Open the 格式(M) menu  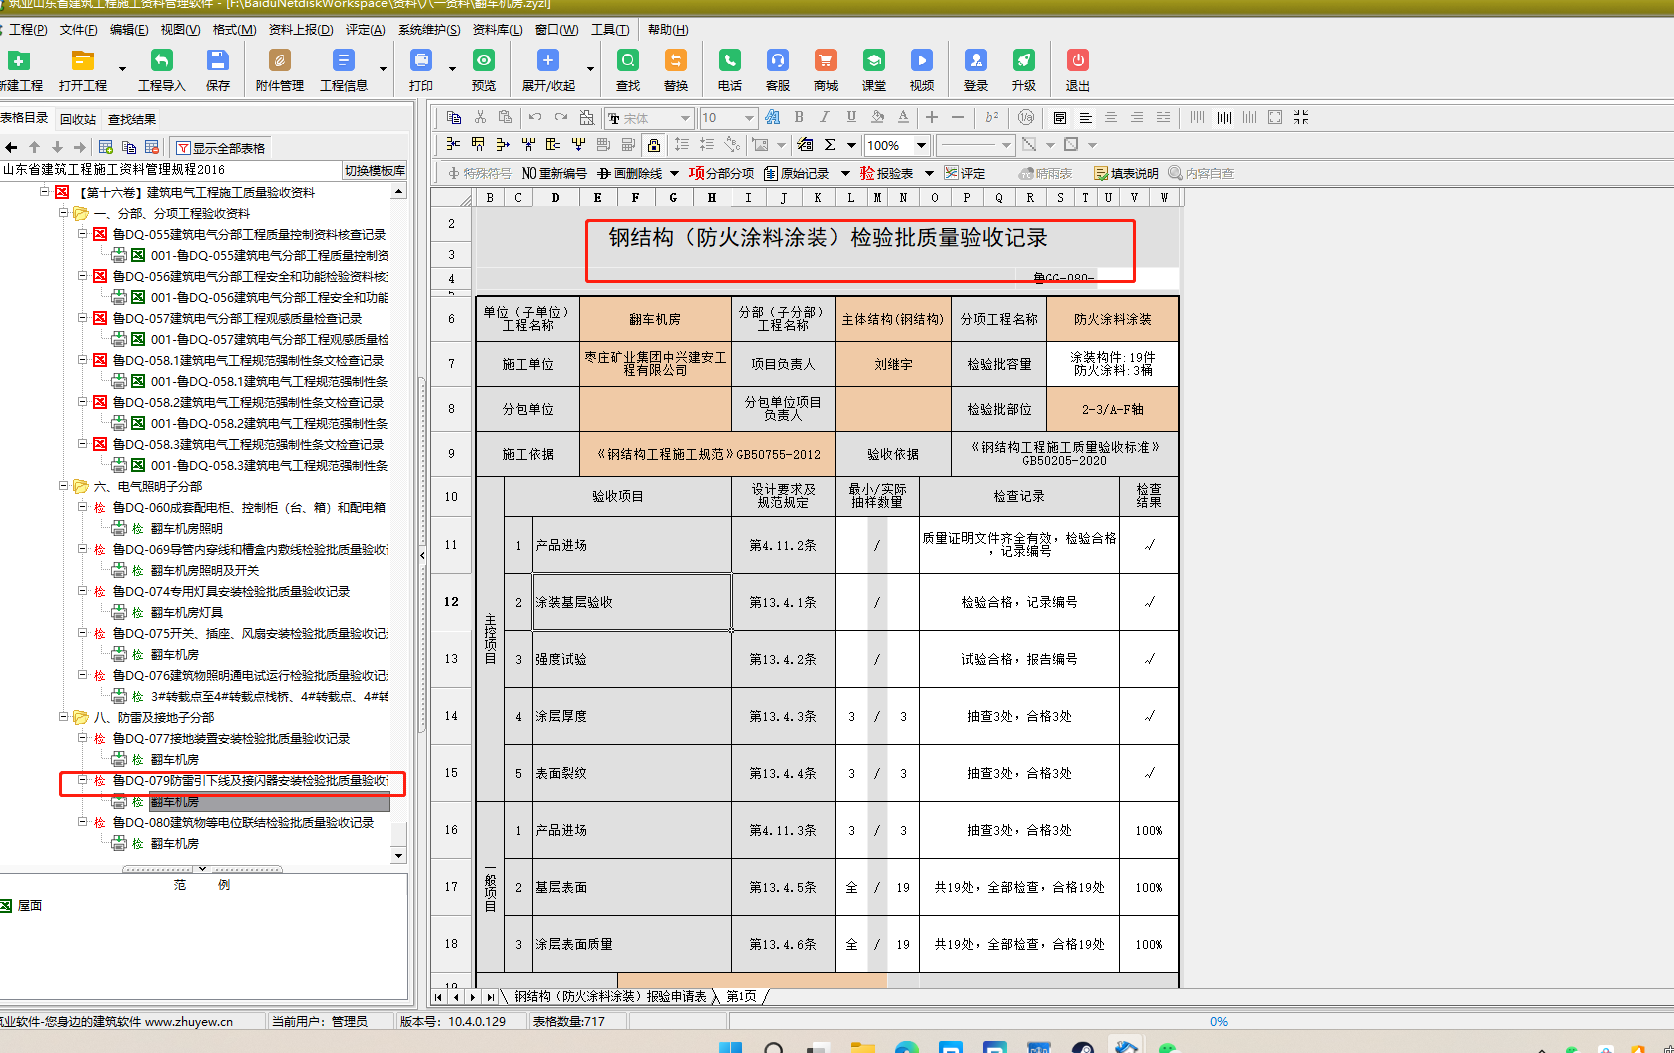coord(234,30)
